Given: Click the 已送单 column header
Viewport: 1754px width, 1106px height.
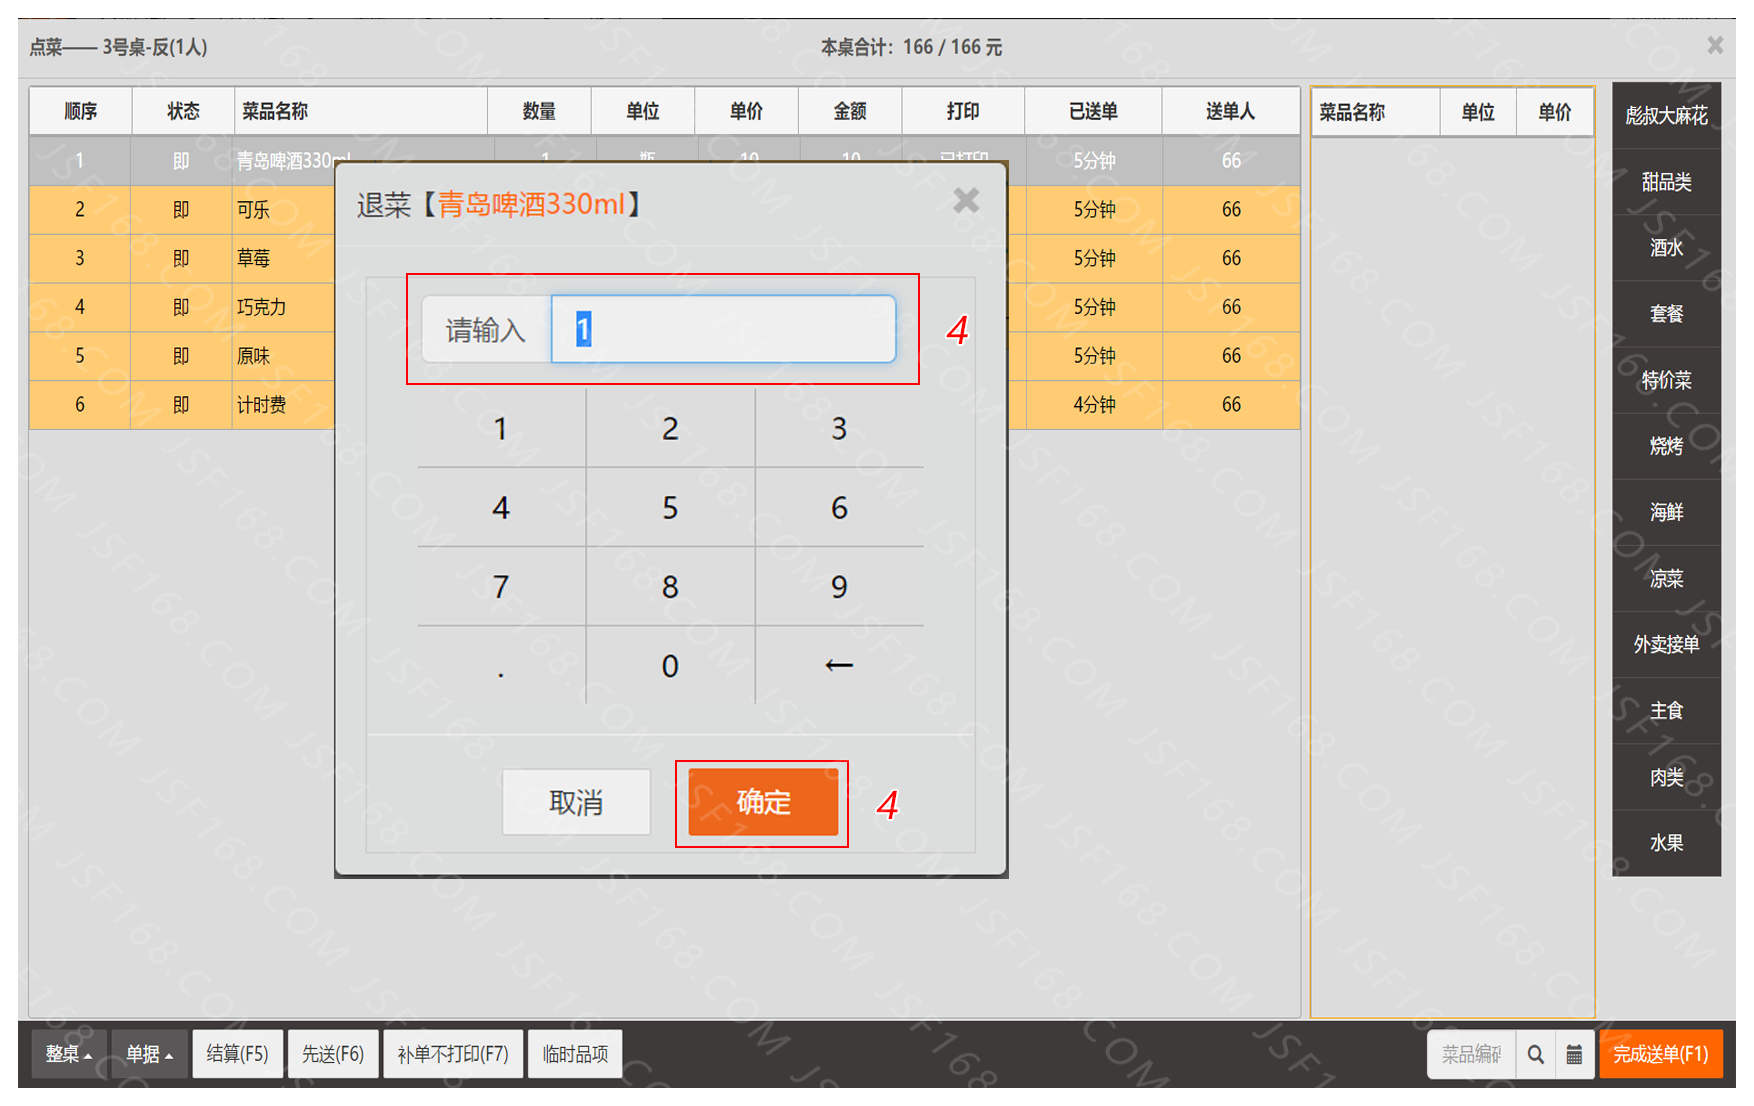Looking at the screenshot, I should (x=1093, y=111).
